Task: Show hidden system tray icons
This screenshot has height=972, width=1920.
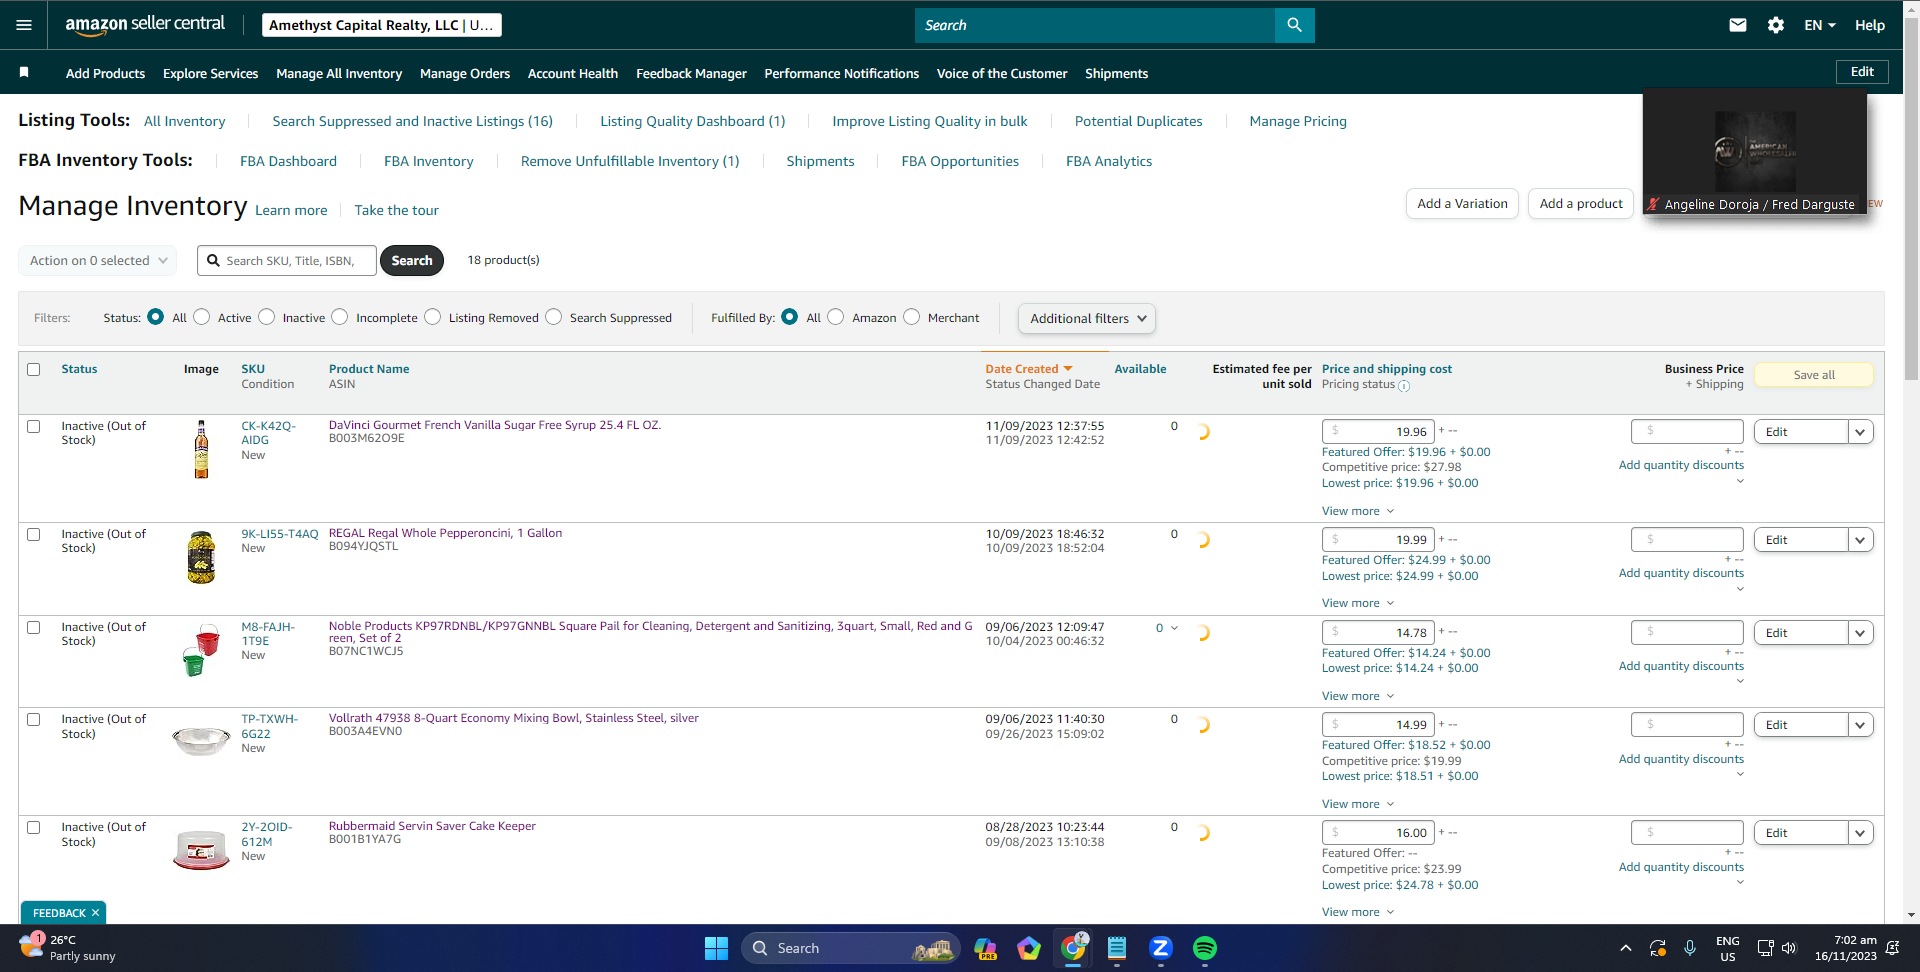Action: pos(1626,948)
